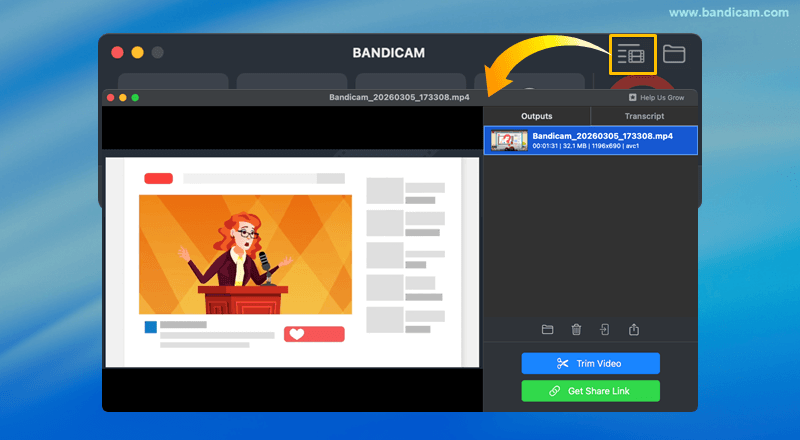Click the share/export icon below list
800x440 pixels.
click(634, 329)
